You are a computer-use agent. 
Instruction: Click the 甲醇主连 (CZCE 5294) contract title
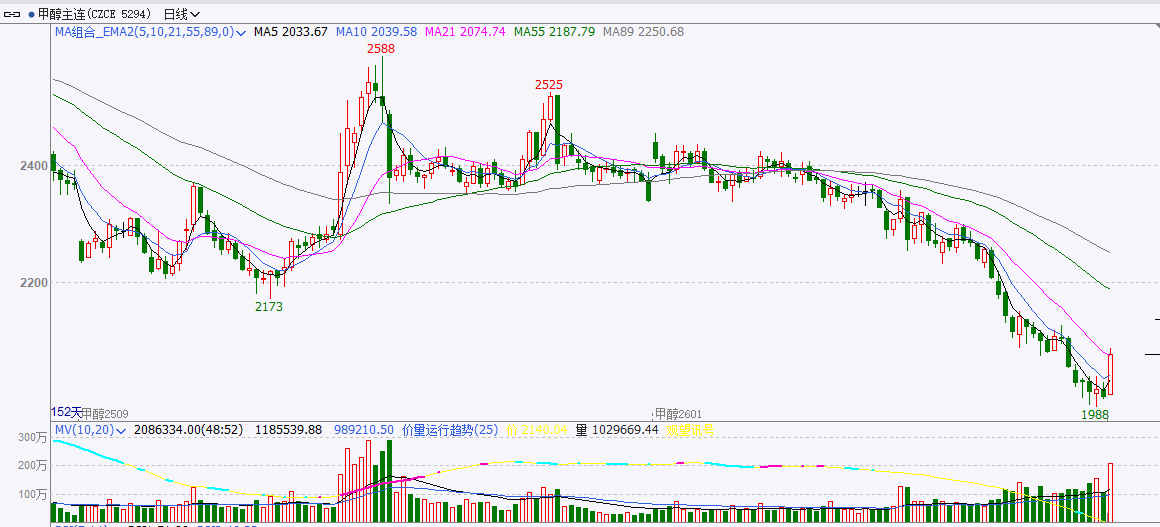pos(95,14)
